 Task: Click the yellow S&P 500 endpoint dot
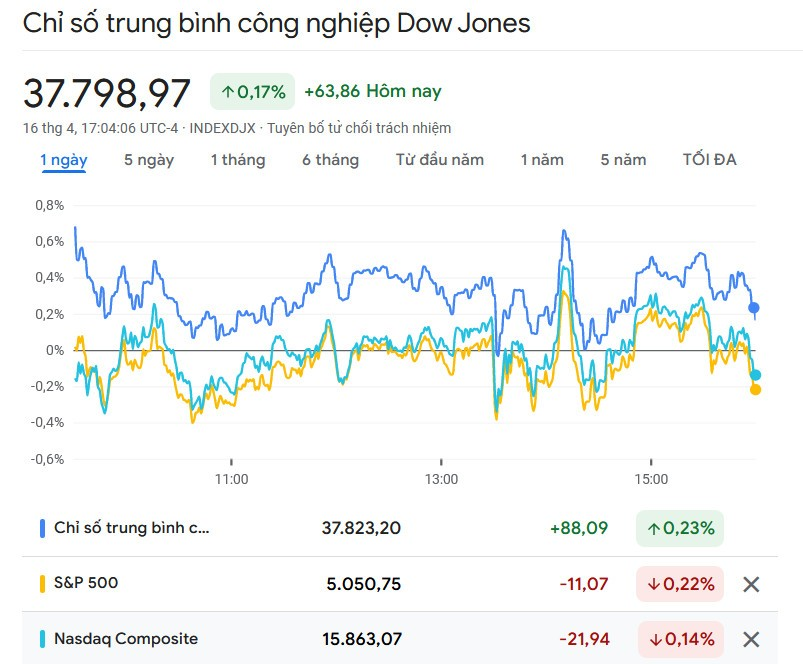(x=755, y=389)
